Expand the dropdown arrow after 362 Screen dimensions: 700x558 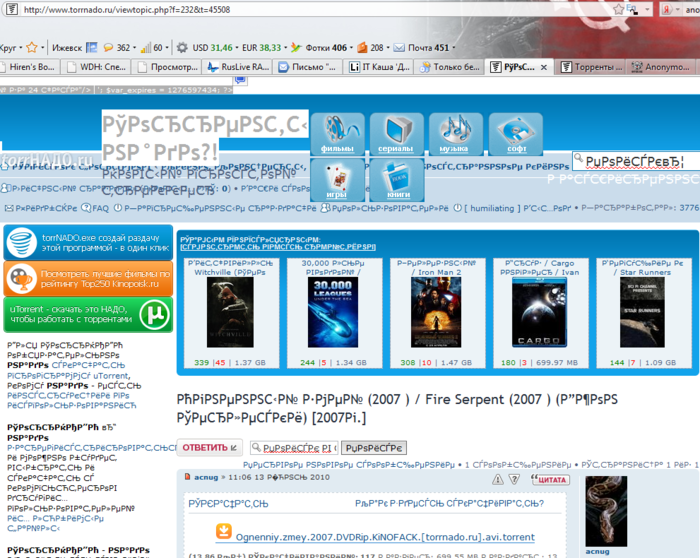(134, 47)
